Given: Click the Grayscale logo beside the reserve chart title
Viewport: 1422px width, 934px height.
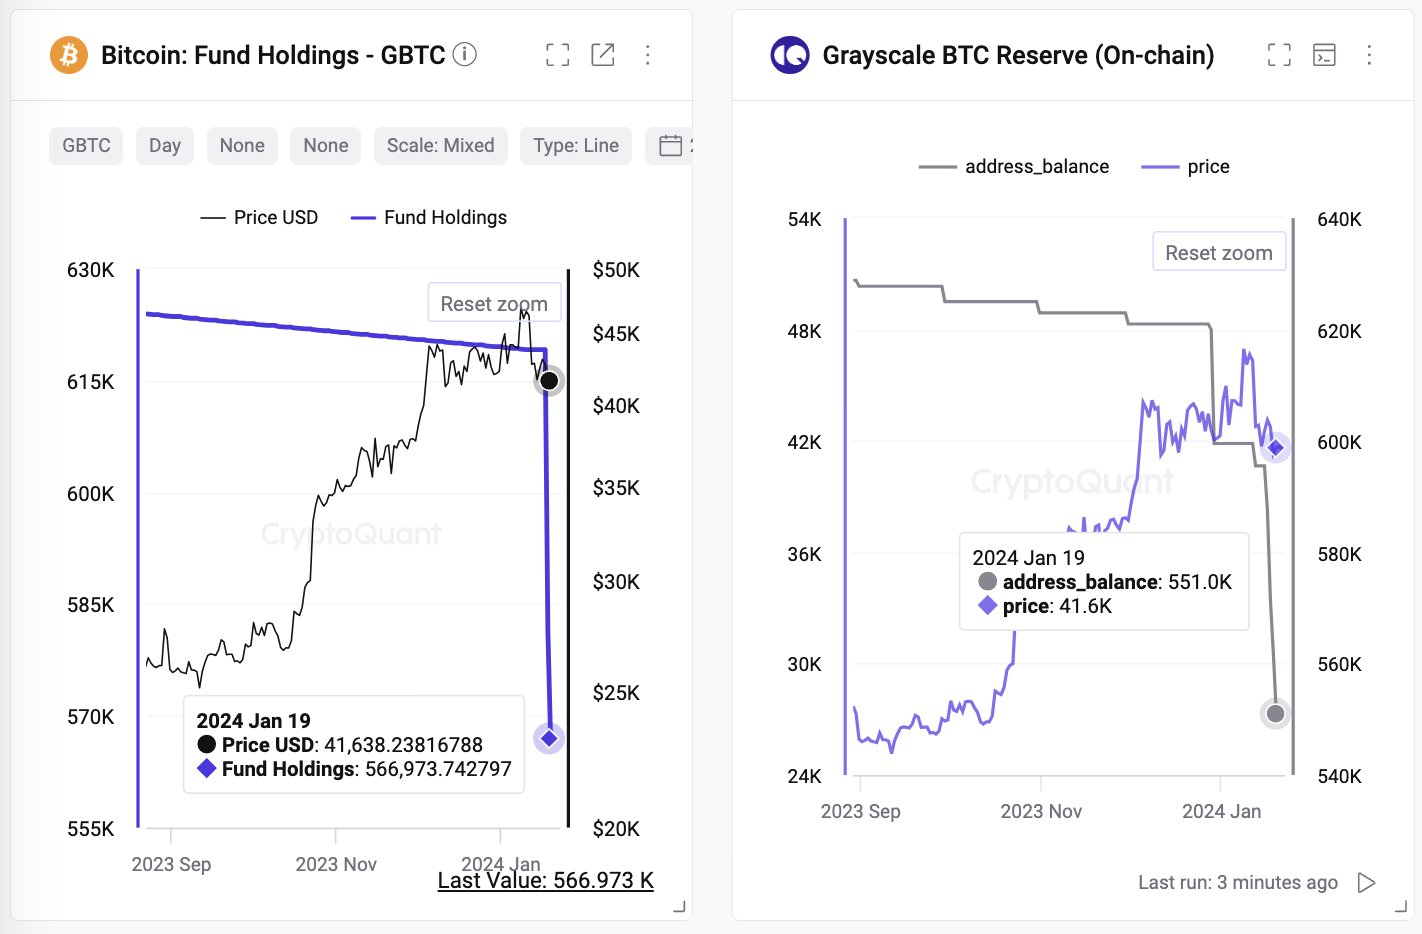Looking at the screenshot, I should tap(789, 55).
